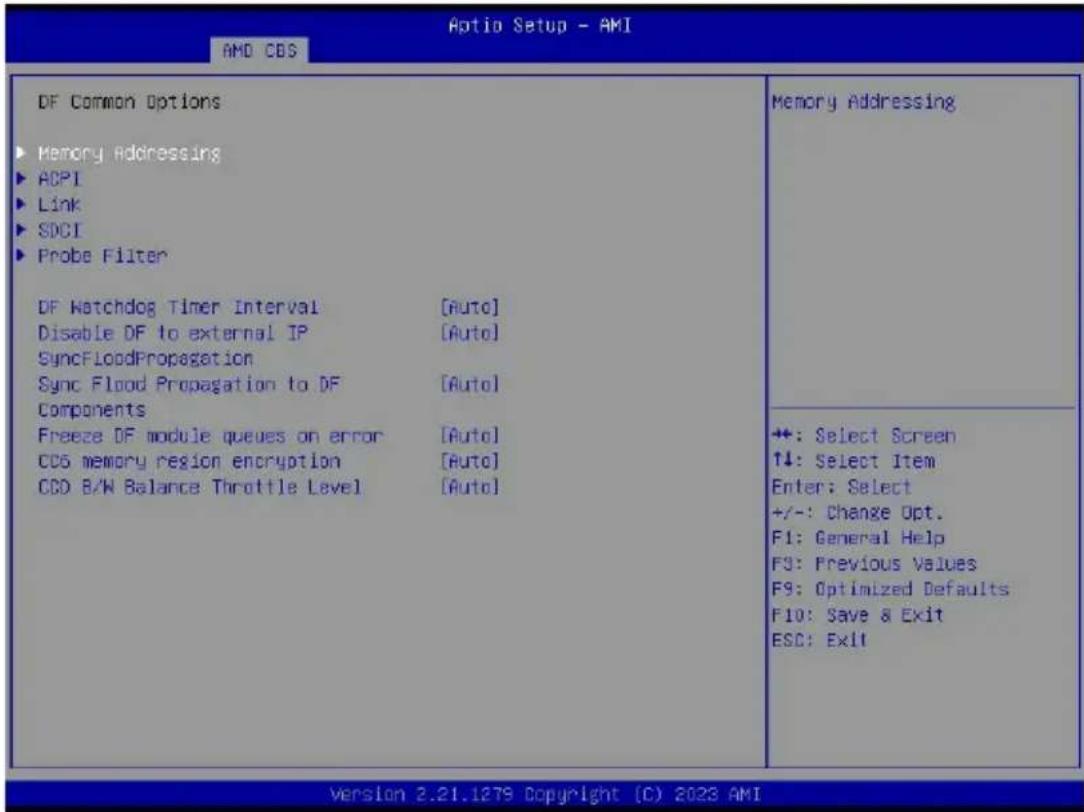
Task: Change Disable DF to external IP Auto value
Action: (469, 333)
